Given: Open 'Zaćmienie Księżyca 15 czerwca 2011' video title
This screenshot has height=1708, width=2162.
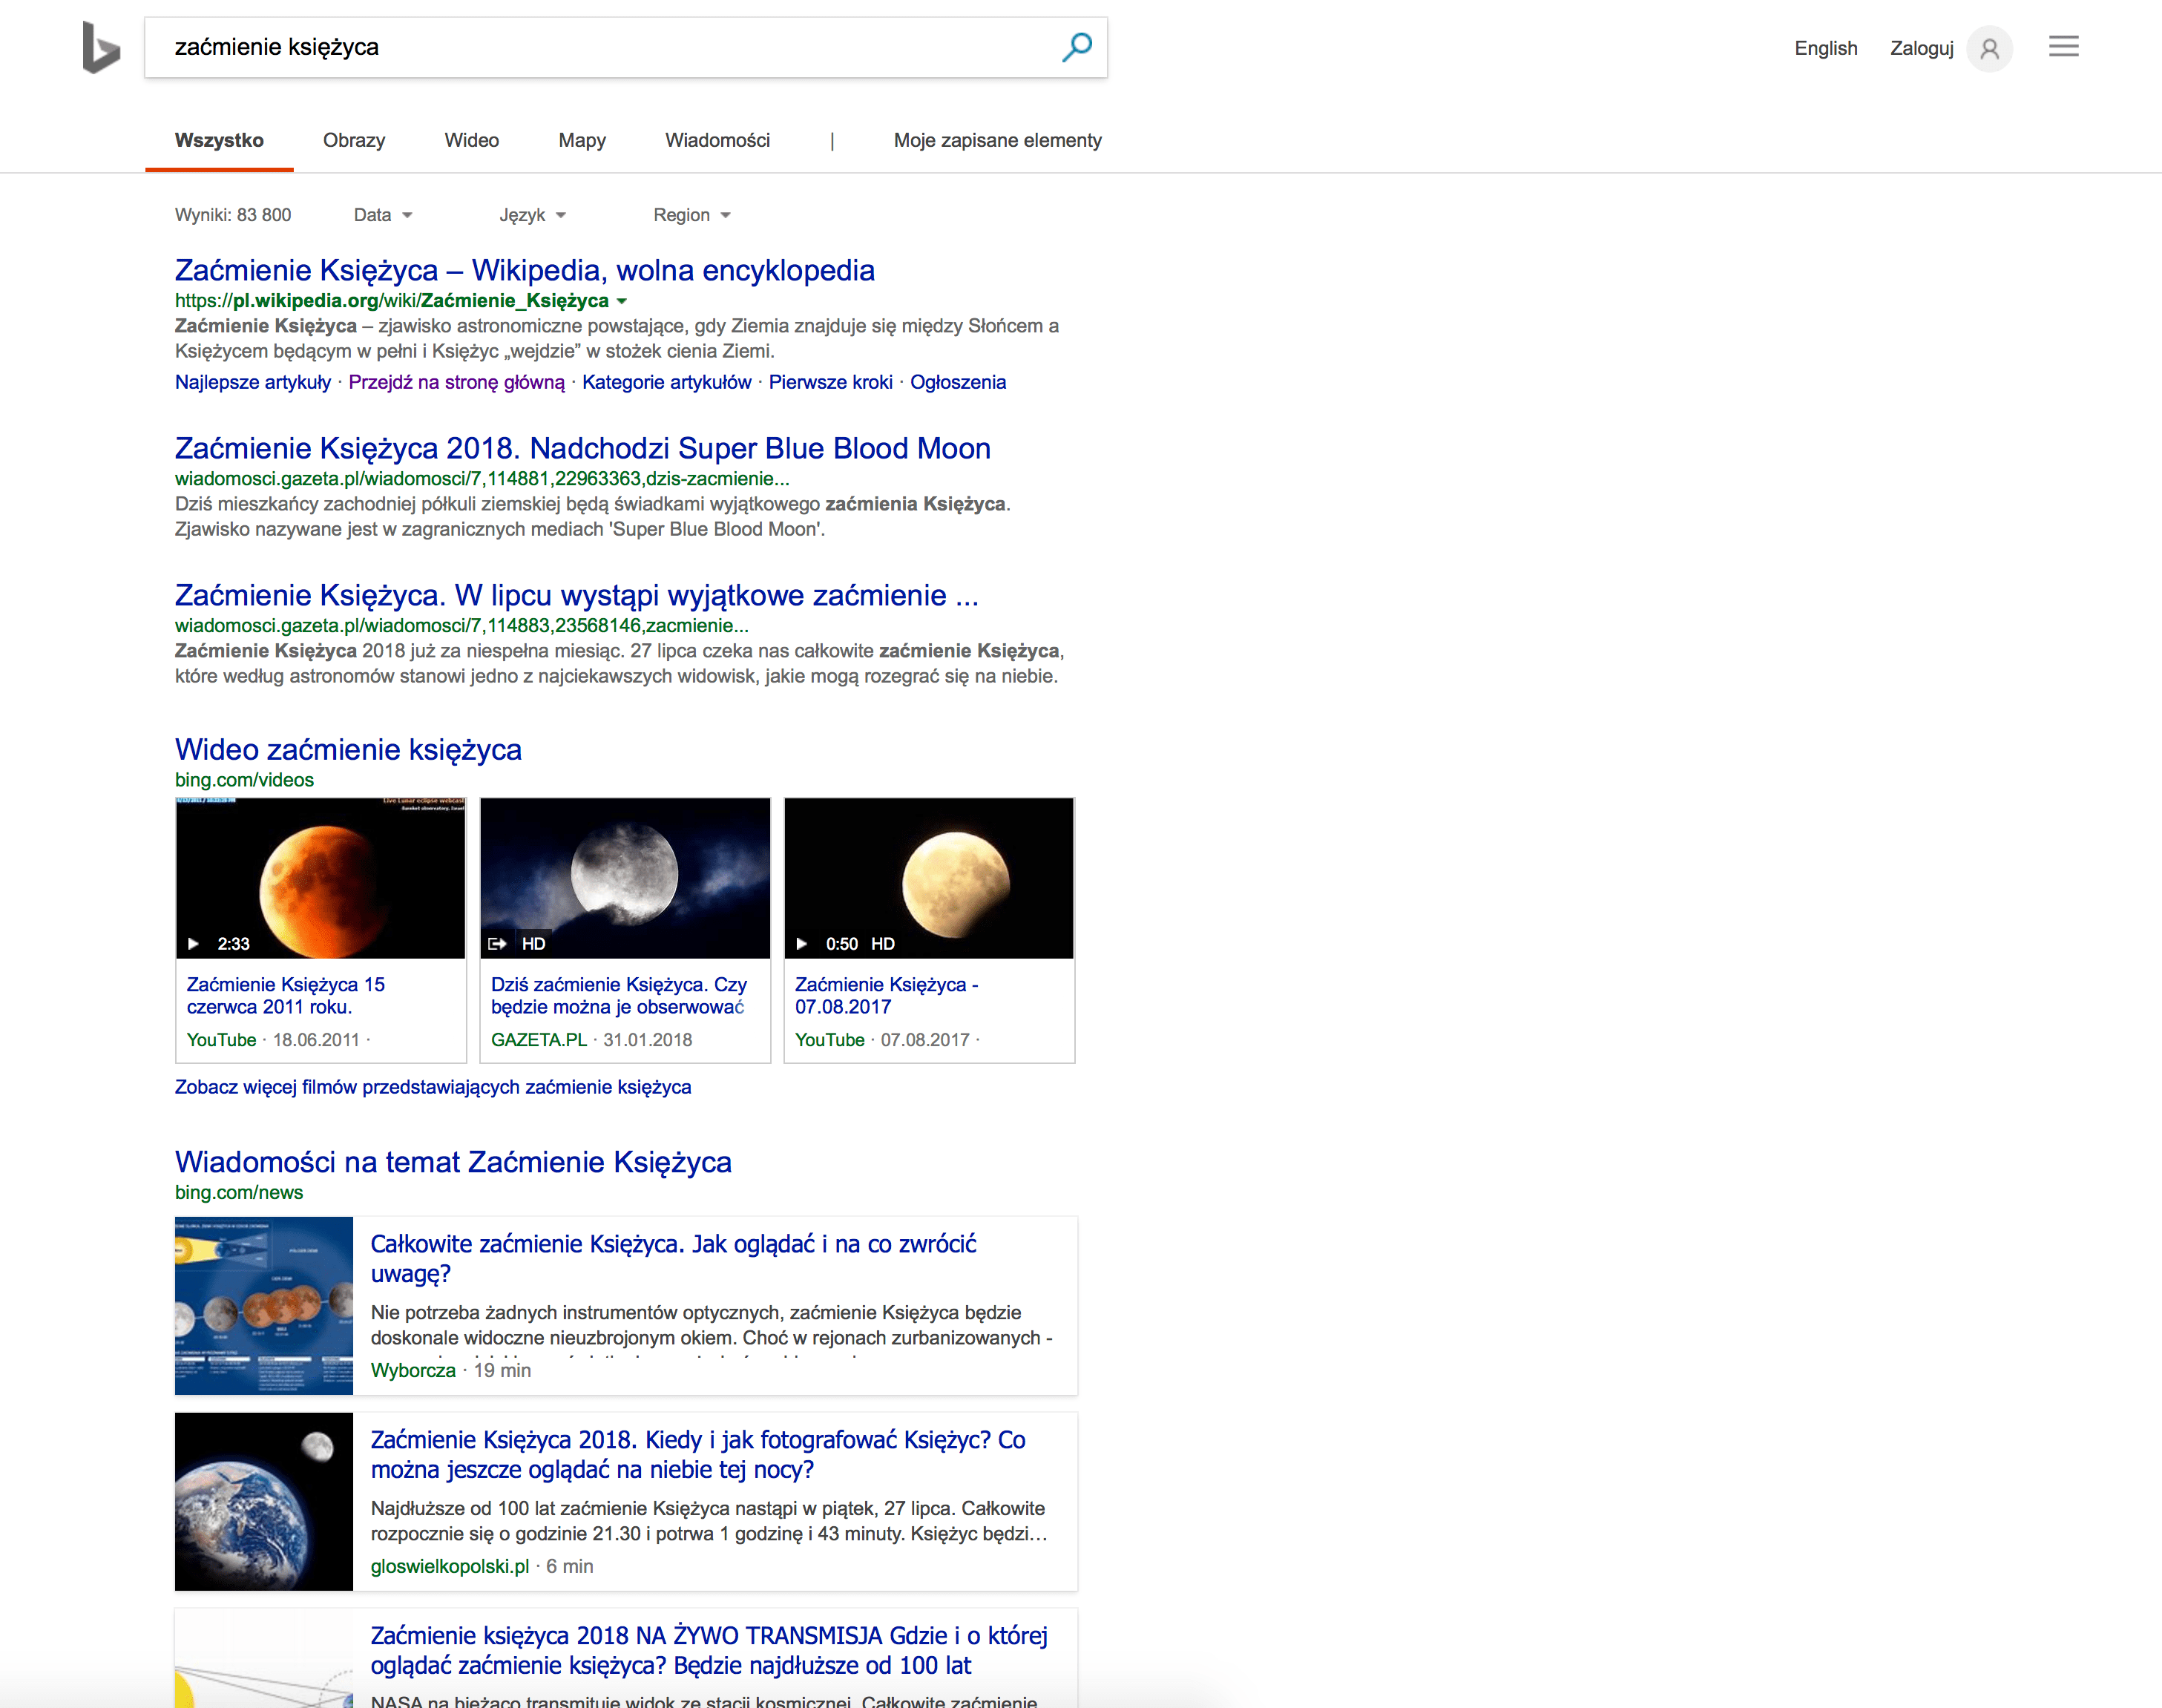Looking at the screenshot, I should (x=286, y=995).
